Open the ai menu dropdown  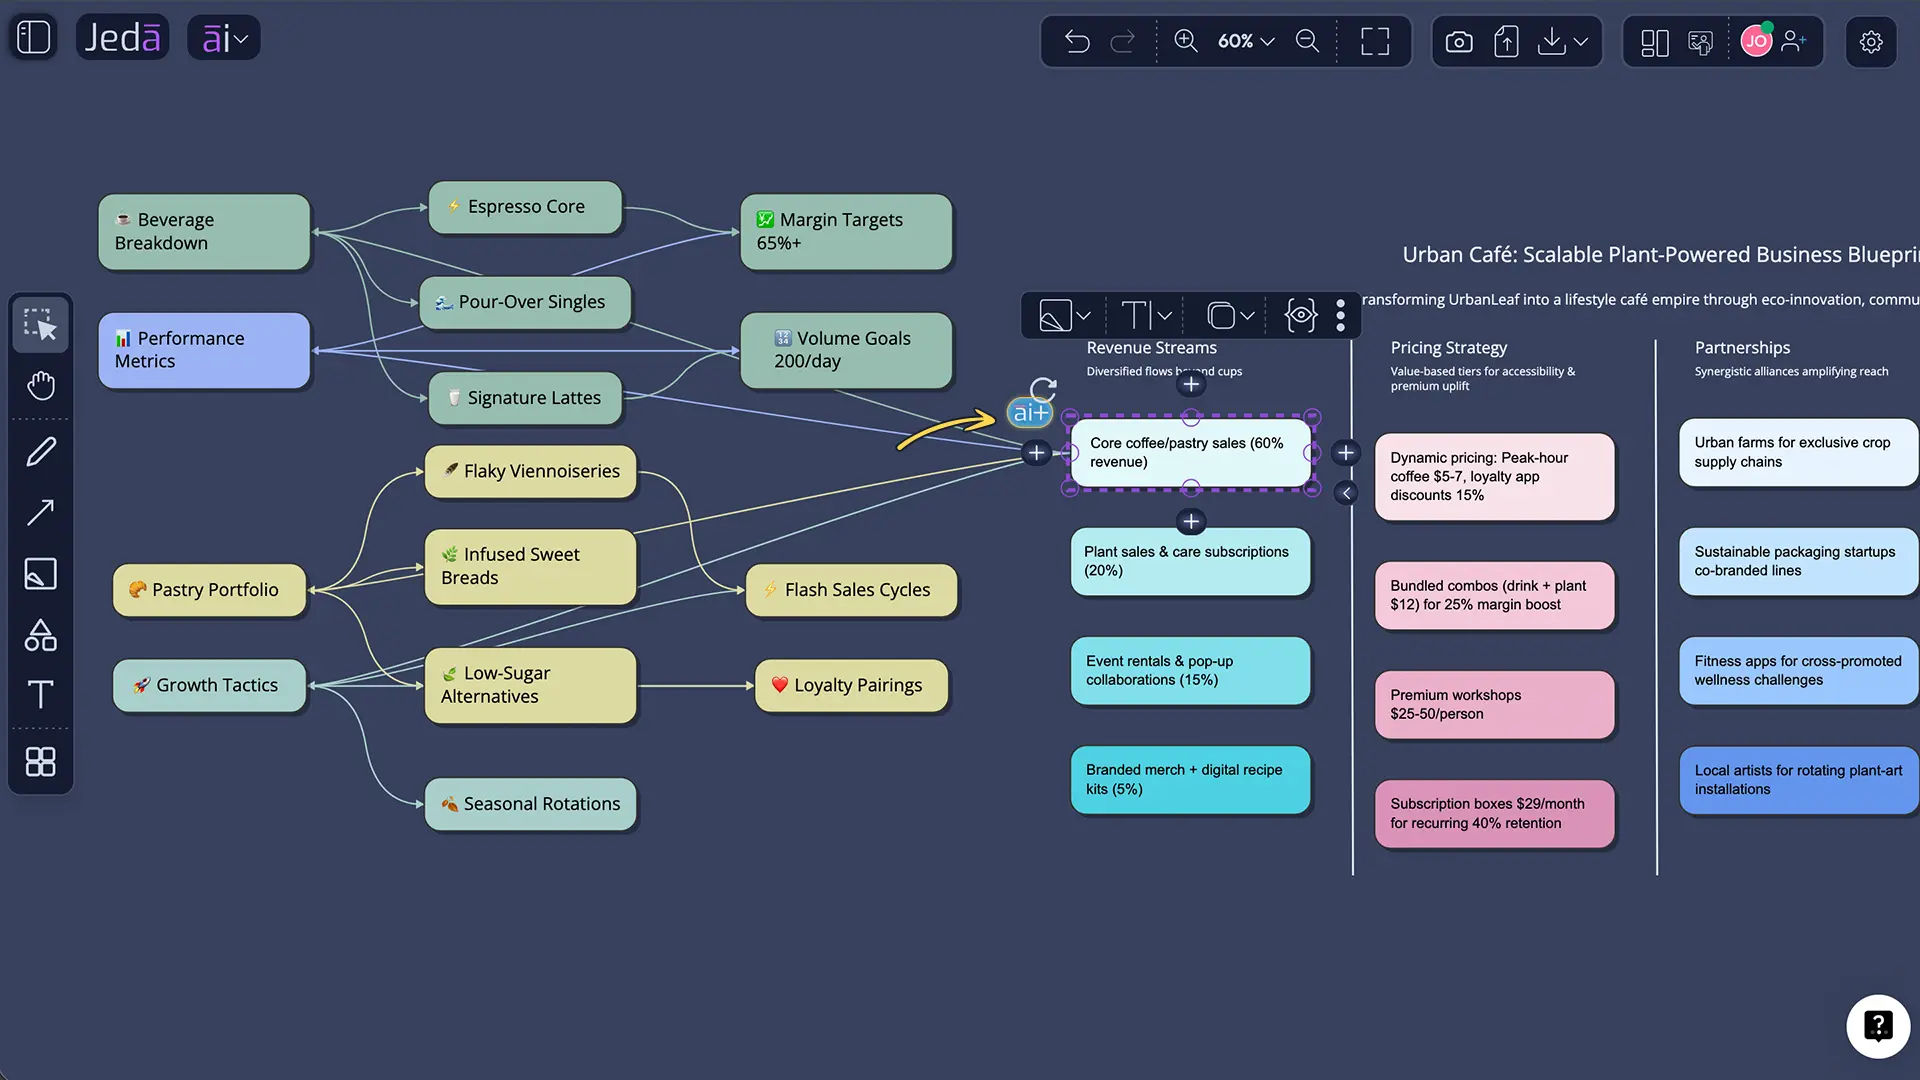point(224,38)
